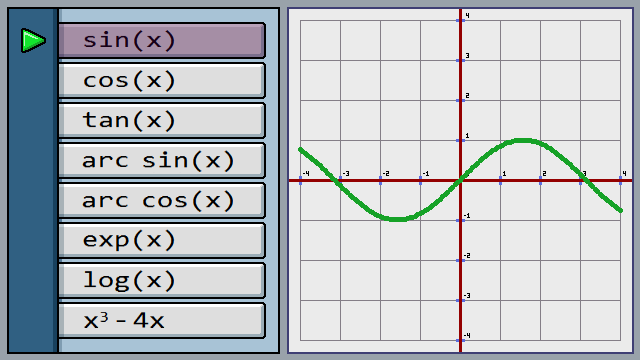Click the sine curve trough near y=-1

[398, 220]
